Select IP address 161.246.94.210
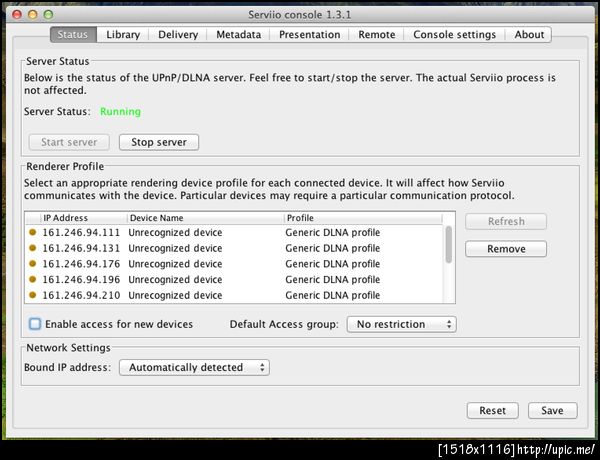Viewport: 600px width, 460px height. [81, 295]
